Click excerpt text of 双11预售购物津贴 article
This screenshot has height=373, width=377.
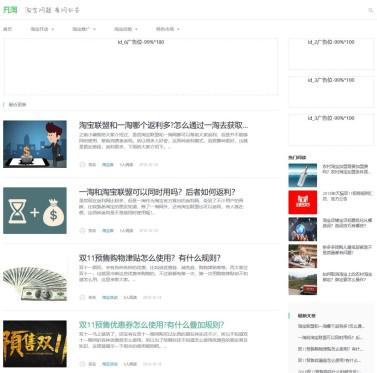tap(163, 273)
